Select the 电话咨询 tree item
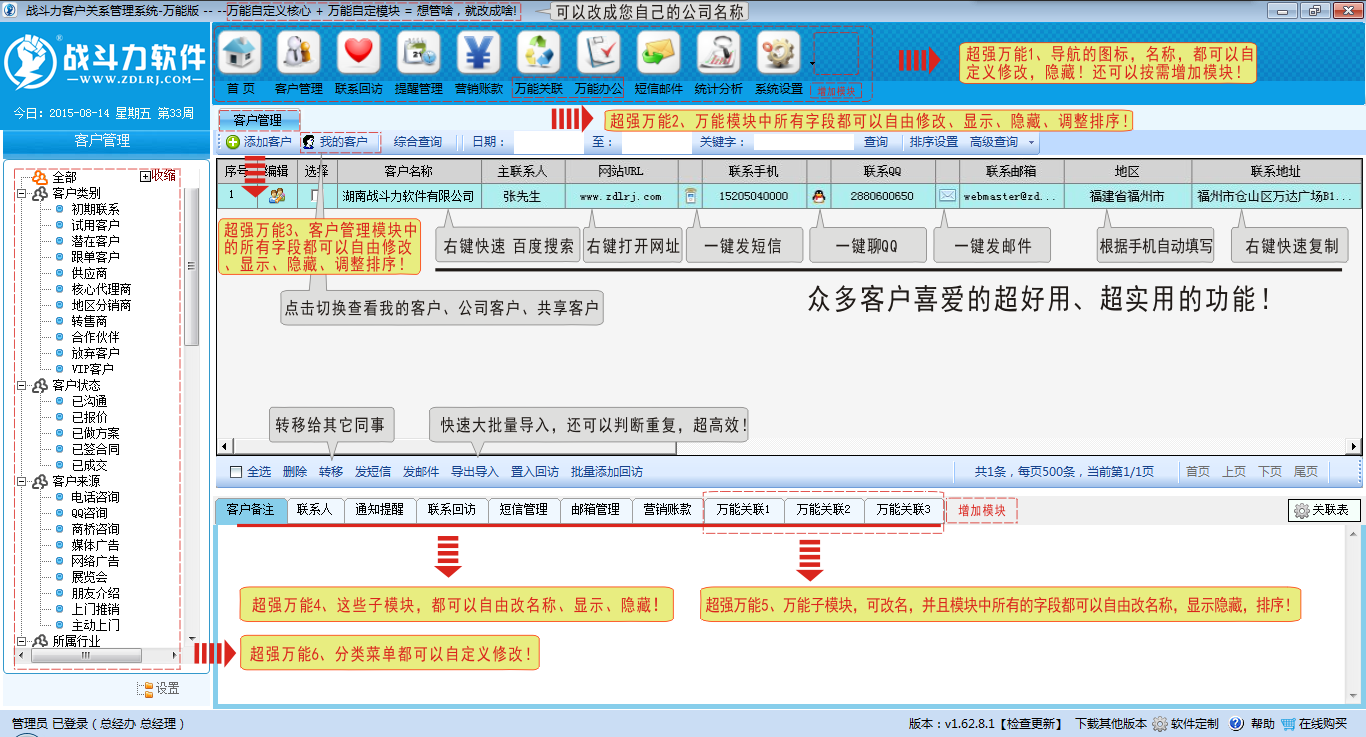Viewport: 1366px width, 737px height. pyautogui.click(x=95, y=497)
